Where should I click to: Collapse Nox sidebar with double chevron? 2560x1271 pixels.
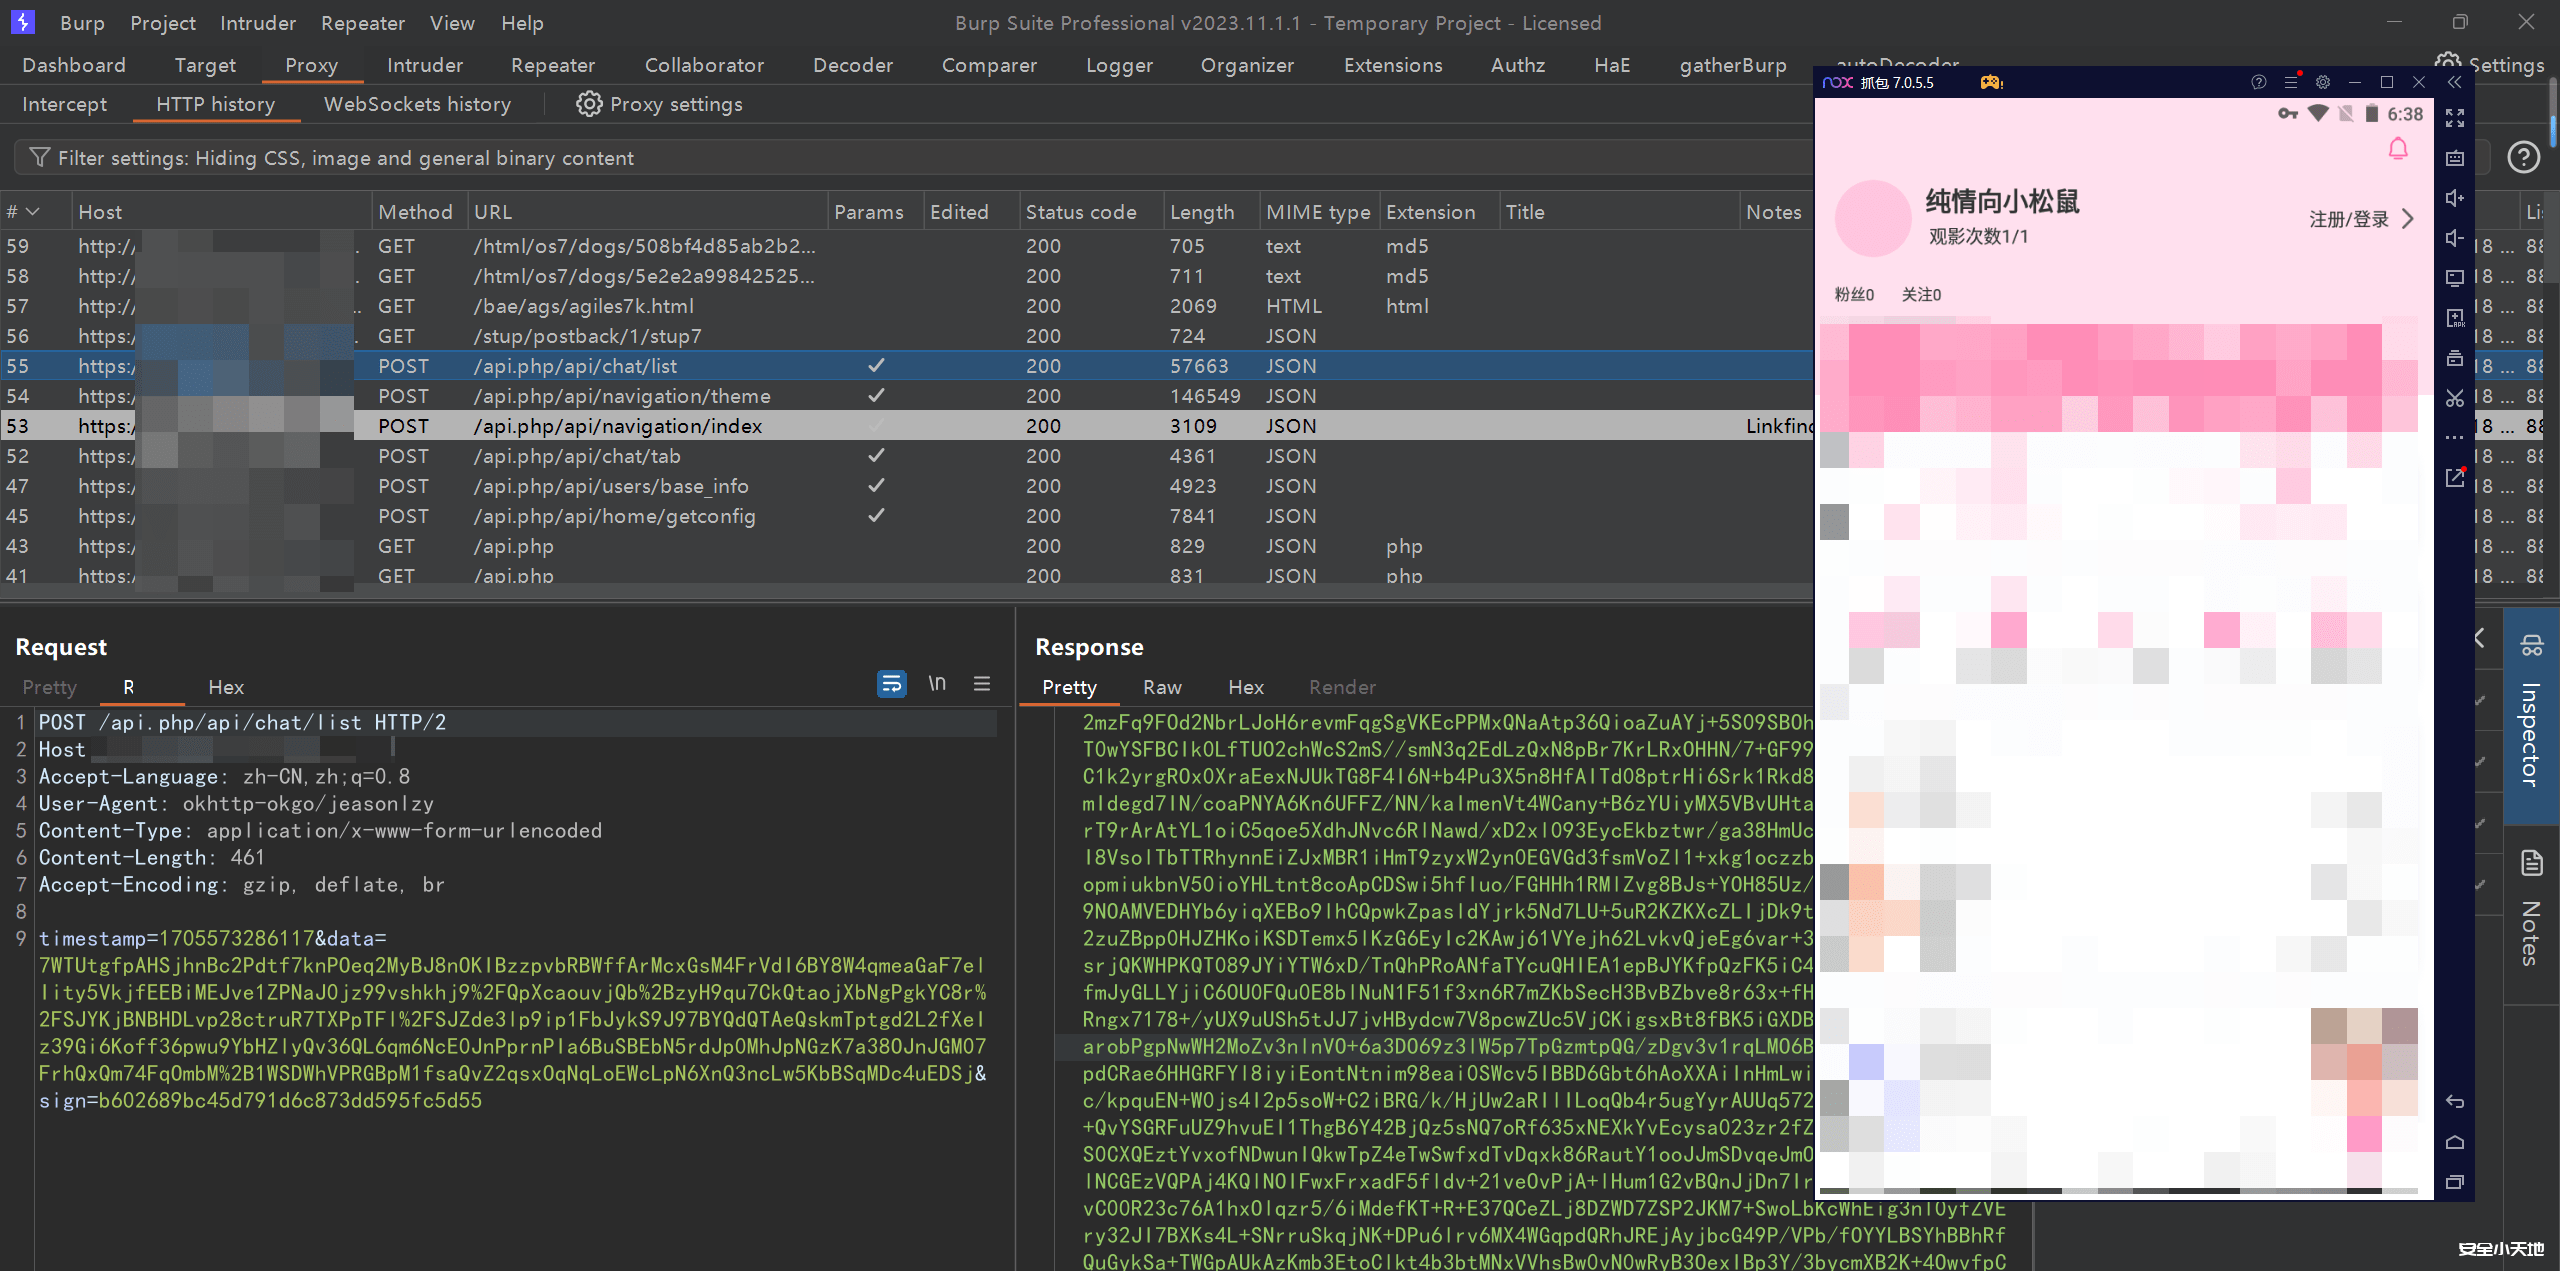point(2455,82)
